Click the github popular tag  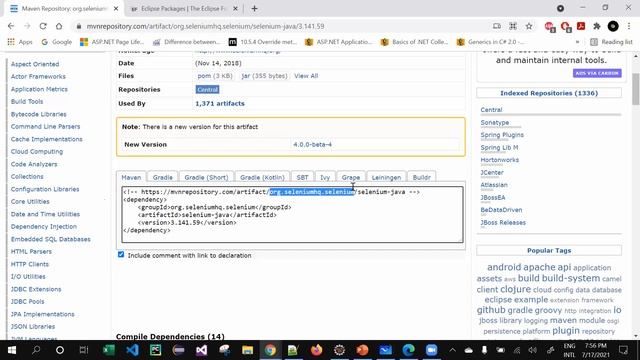click(x=491, y=310)
